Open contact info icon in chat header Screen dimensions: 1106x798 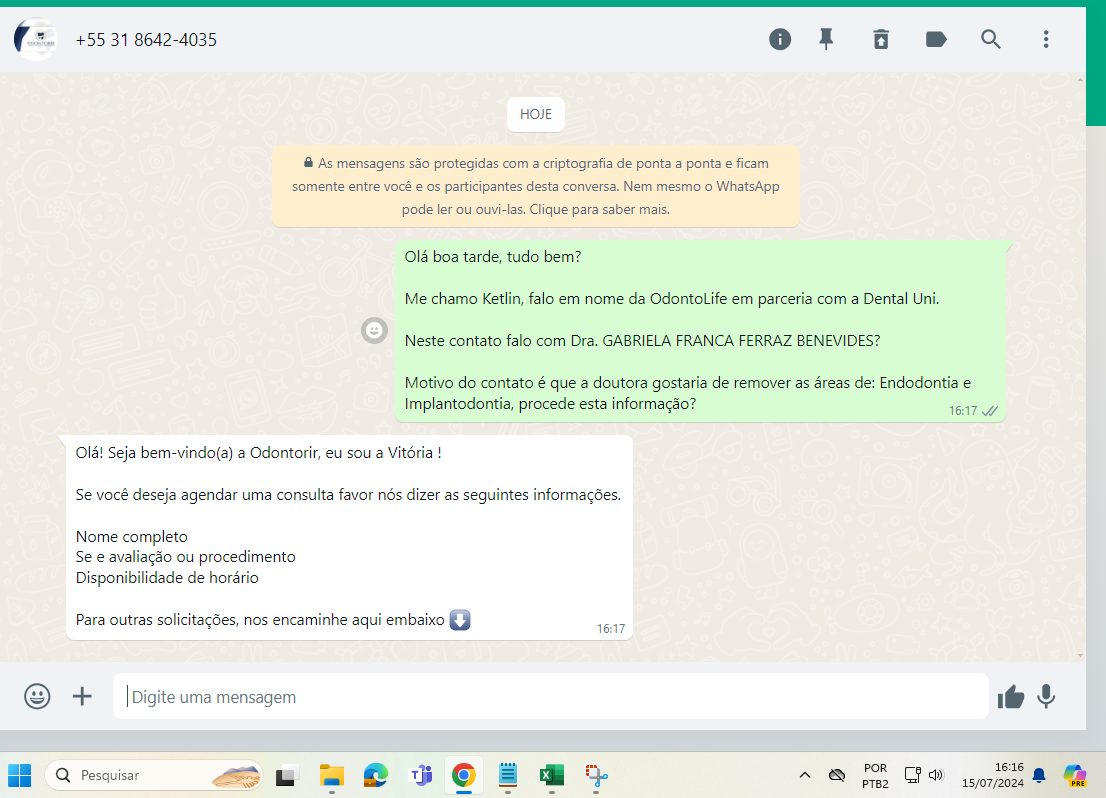(x=779, y=40)
